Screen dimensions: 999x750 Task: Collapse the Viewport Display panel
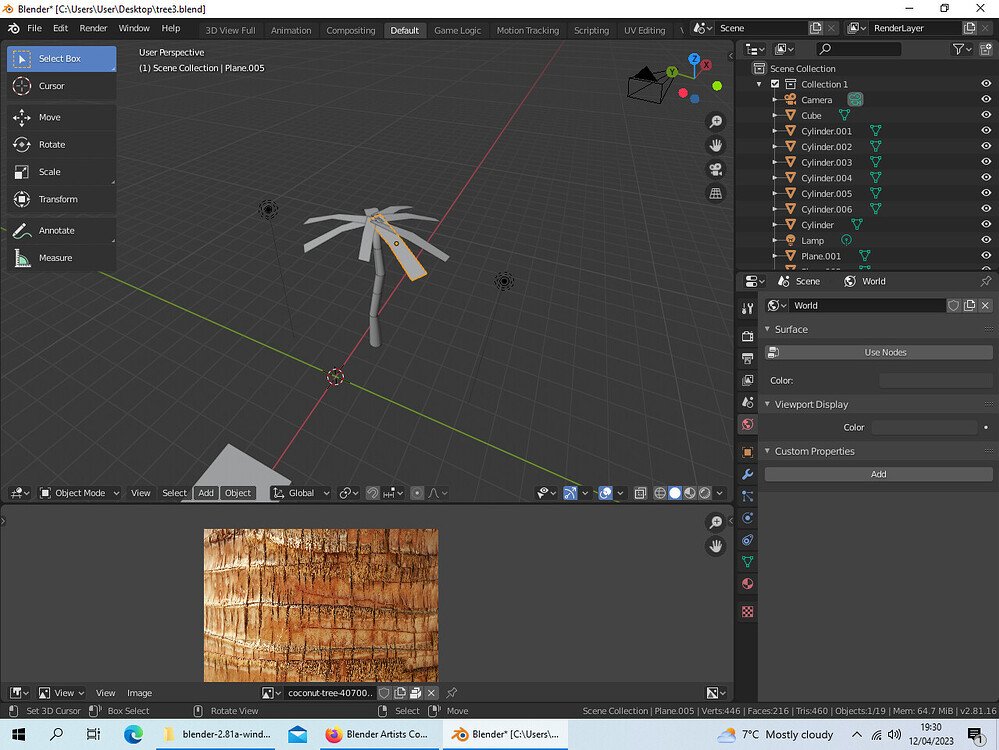(x=767, y=404)
